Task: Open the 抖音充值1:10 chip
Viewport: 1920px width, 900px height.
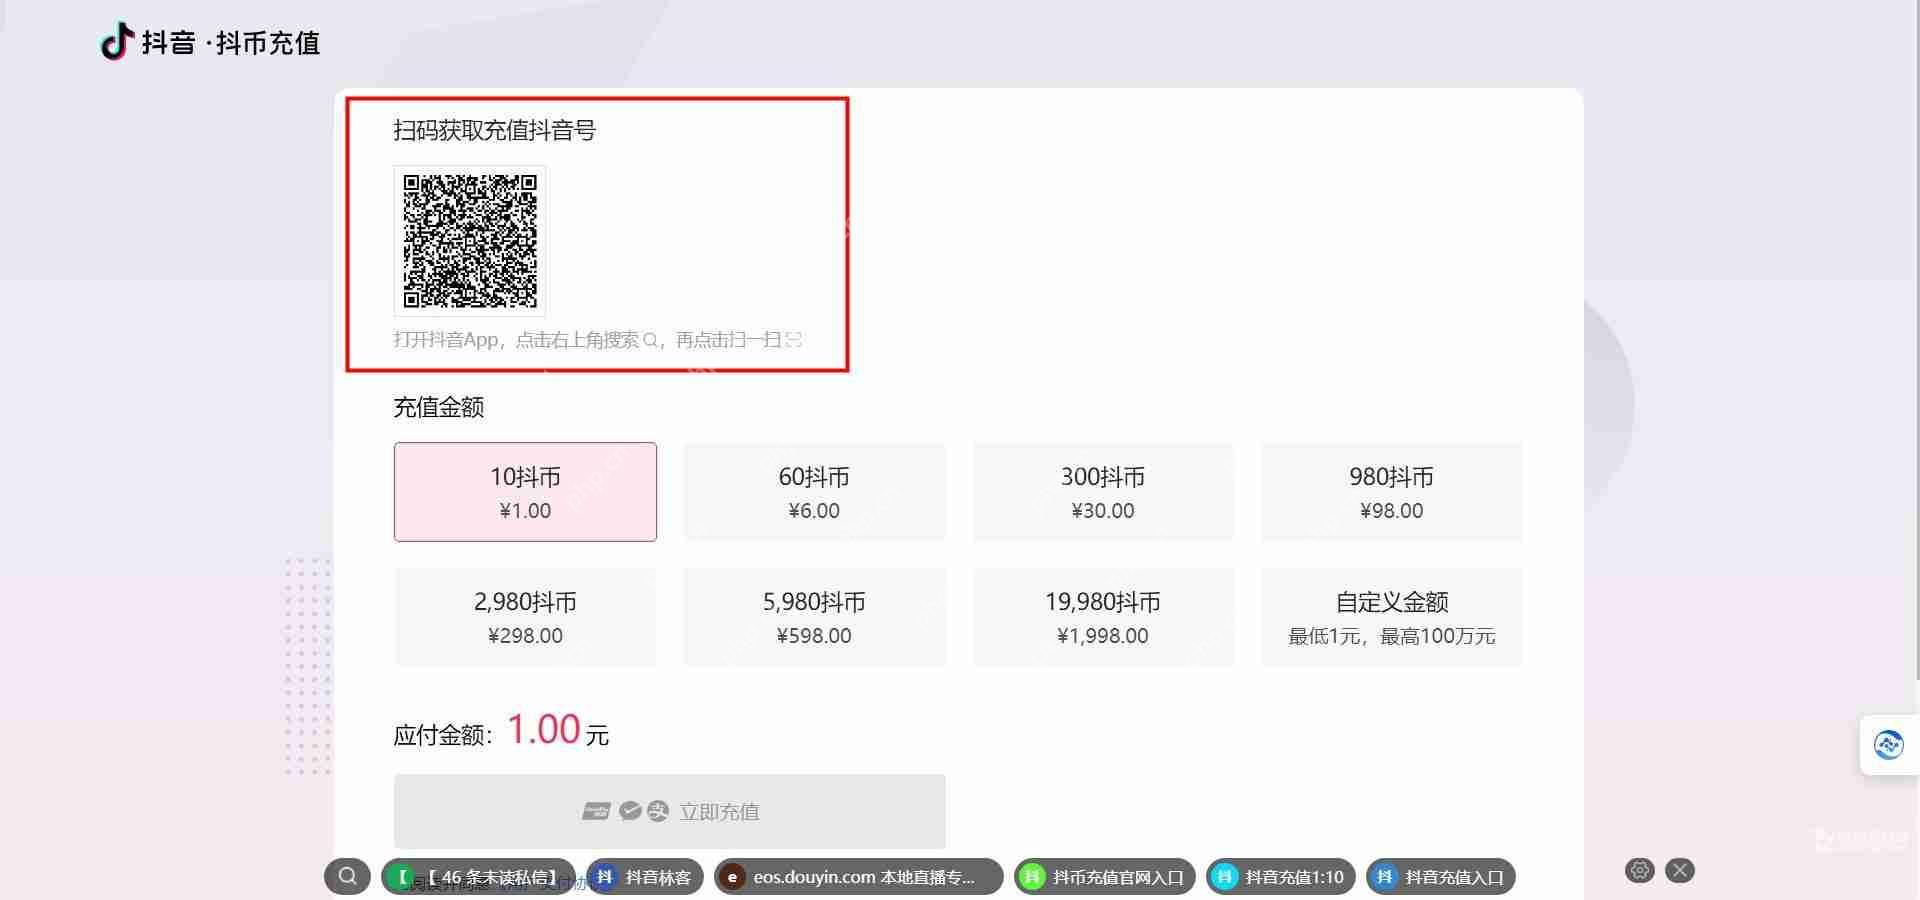Action: click(x=1281, y=877)
